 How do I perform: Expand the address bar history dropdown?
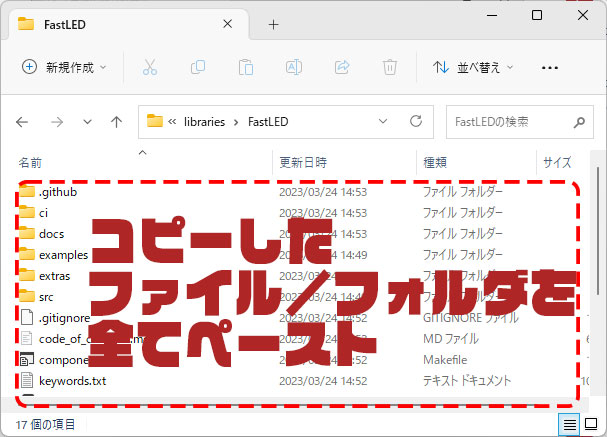click(x=383, y=122)
